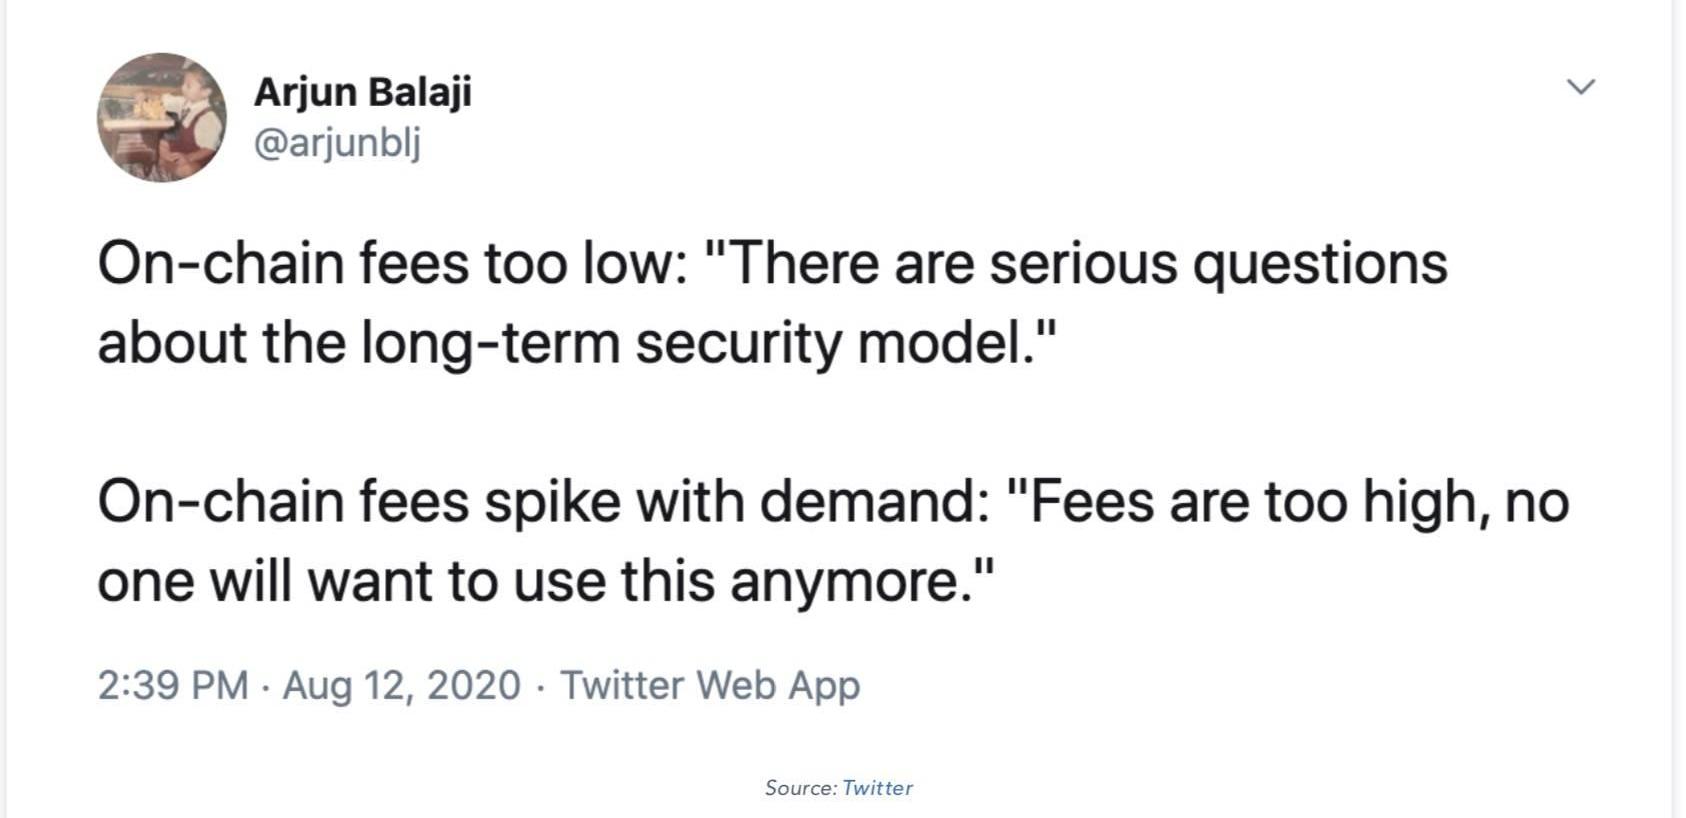Click the @arjunblj handle

coord(338,143)
